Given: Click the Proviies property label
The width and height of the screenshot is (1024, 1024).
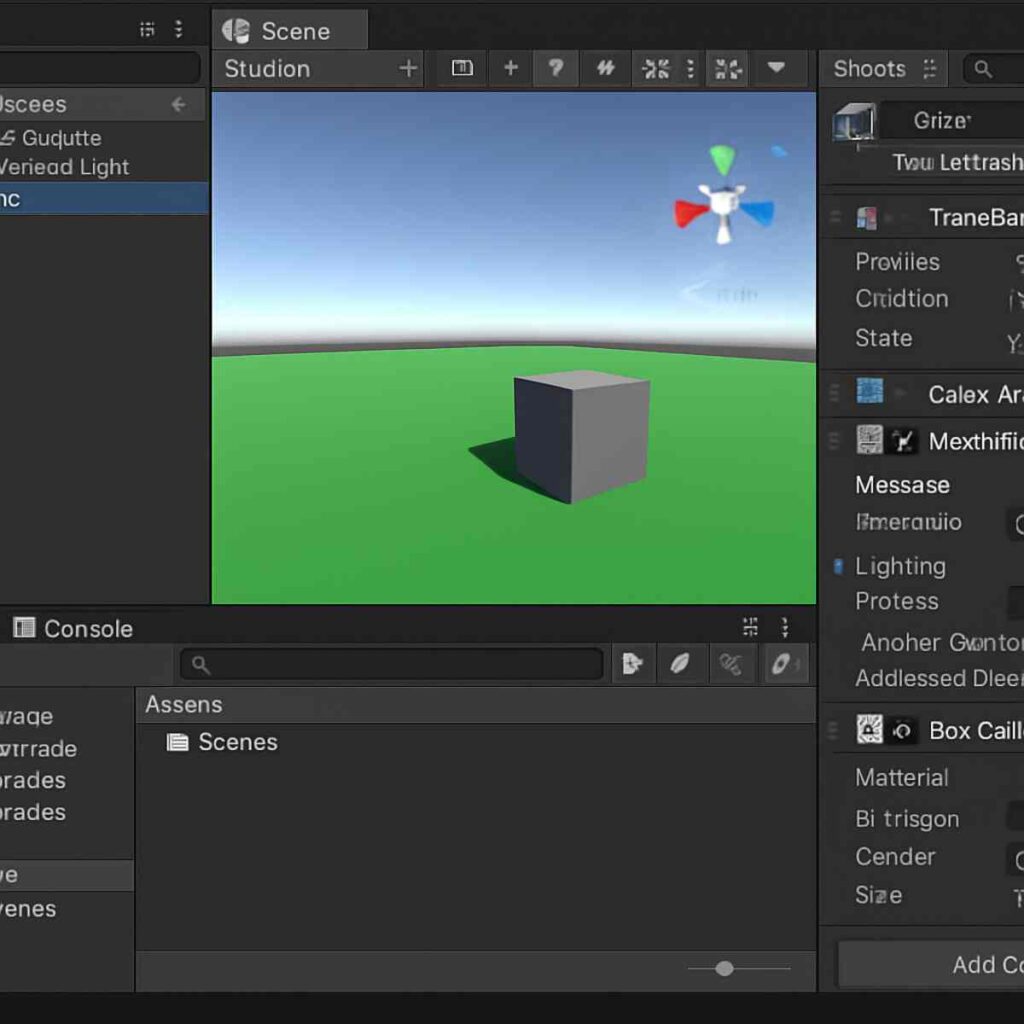Looking at the screenshot, I should click(x=897, y=261).
